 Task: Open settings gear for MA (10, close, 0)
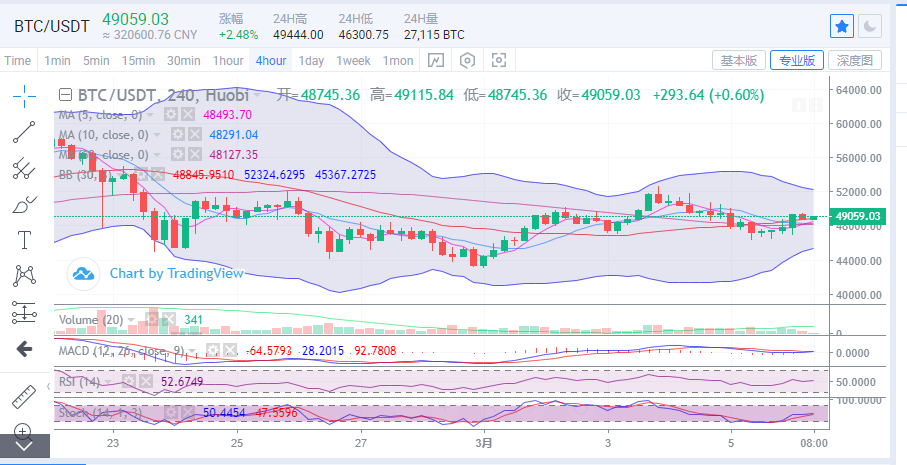pyautogui.click(x=178, y=135)
